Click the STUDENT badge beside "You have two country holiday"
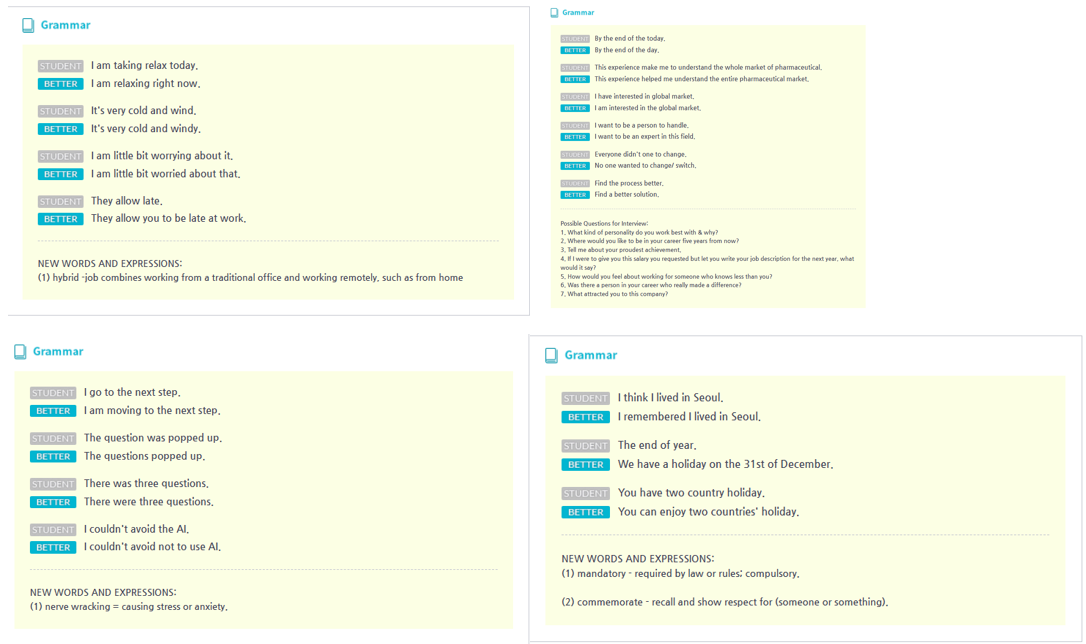Image resolution: width=1086 pixels, height=644 pixels. point(585,494)
